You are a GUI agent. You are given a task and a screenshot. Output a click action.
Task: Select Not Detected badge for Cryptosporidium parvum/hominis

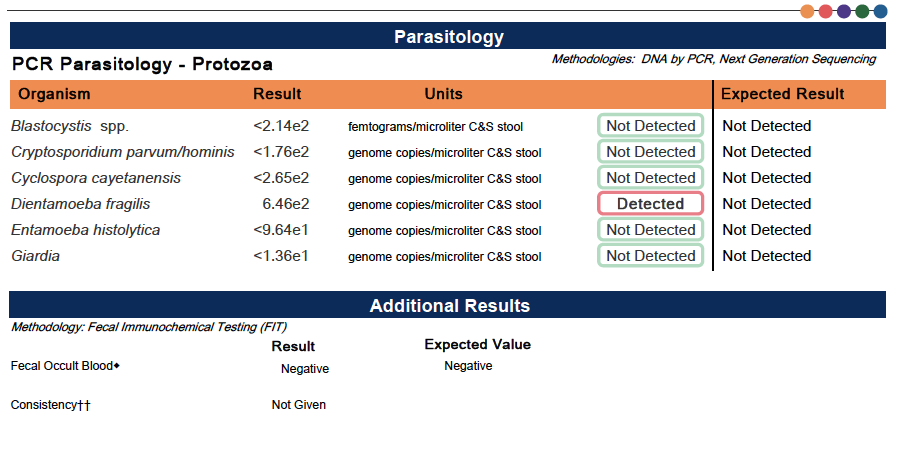point(650,152)
